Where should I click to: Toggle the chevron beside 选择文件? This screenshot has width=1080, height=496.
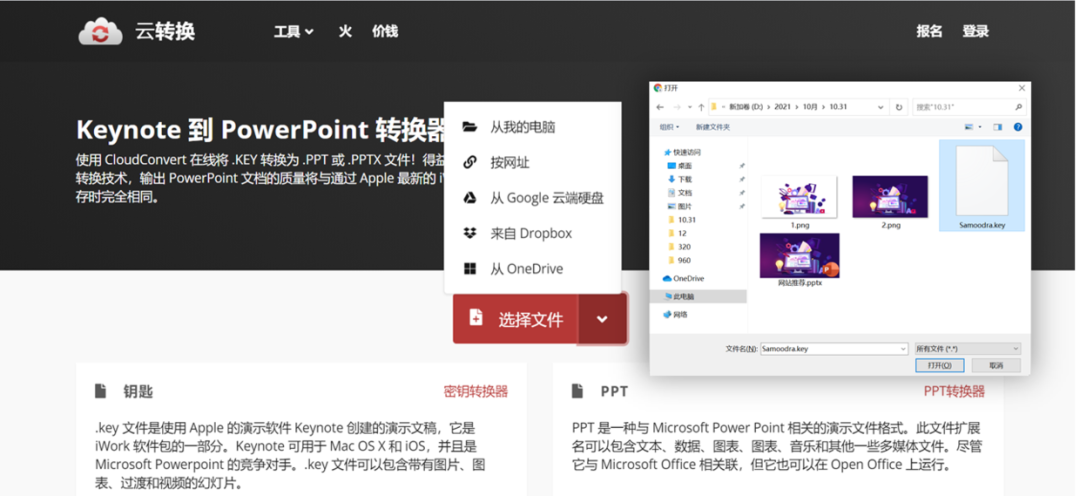point(602,319)
